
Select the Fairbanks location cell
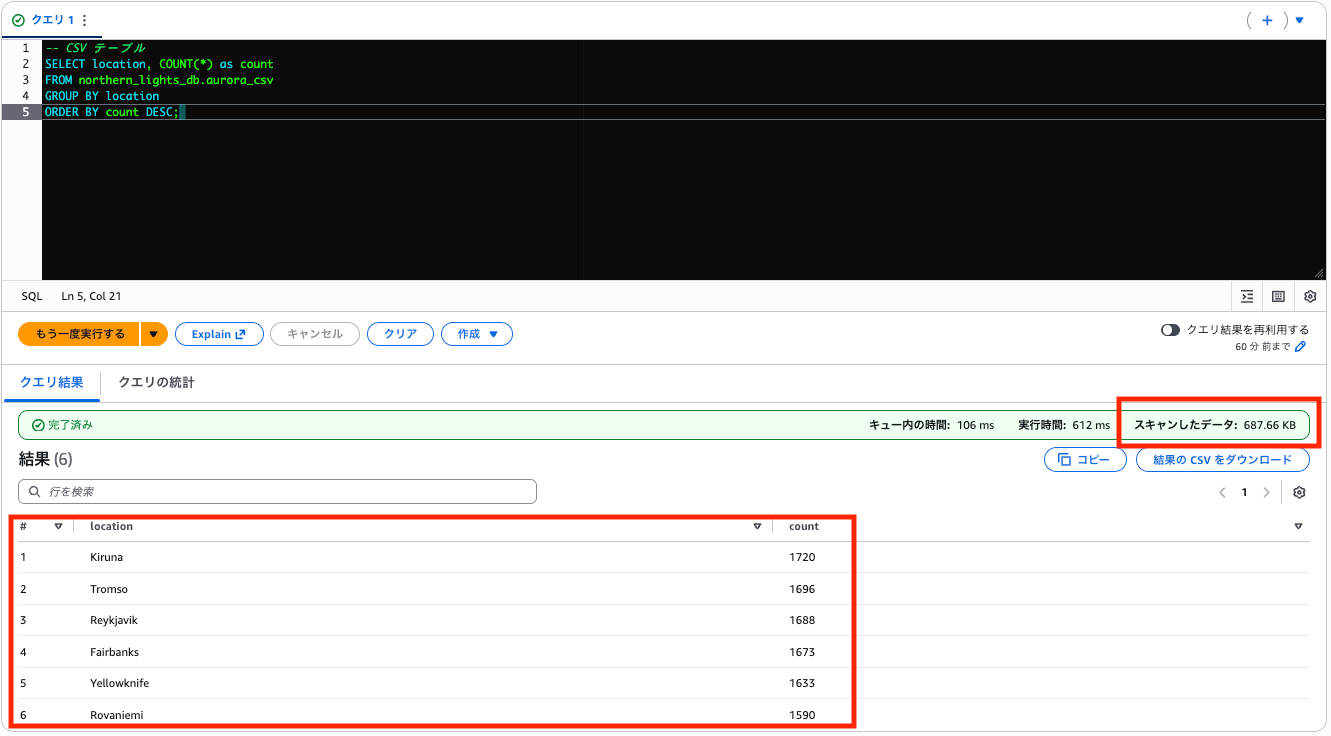pos(114,652)
